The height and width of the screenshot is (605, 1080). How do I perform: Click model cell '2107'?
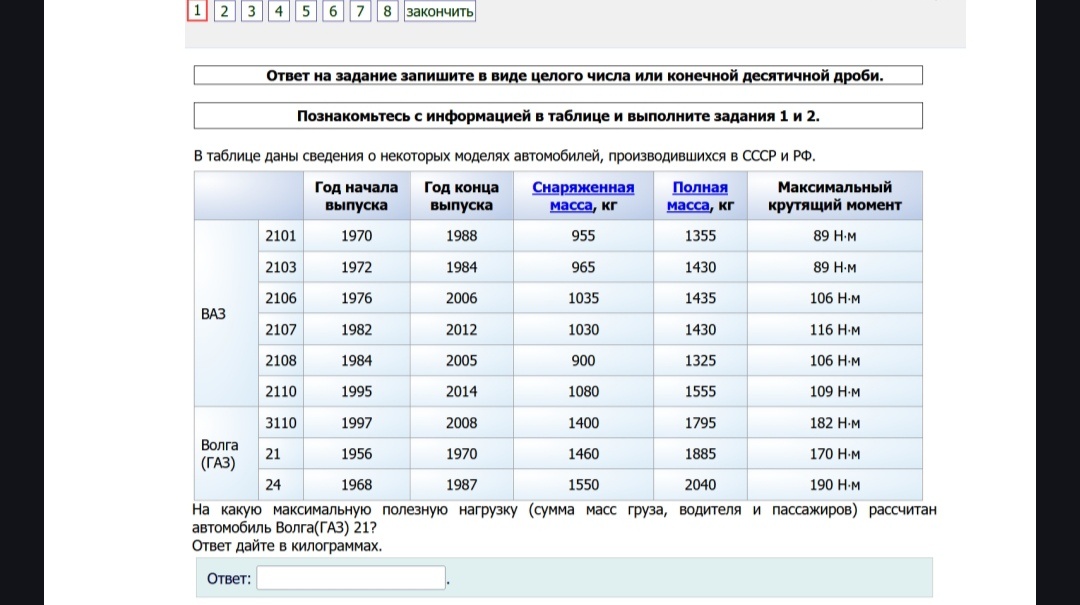tap(281, 329)
